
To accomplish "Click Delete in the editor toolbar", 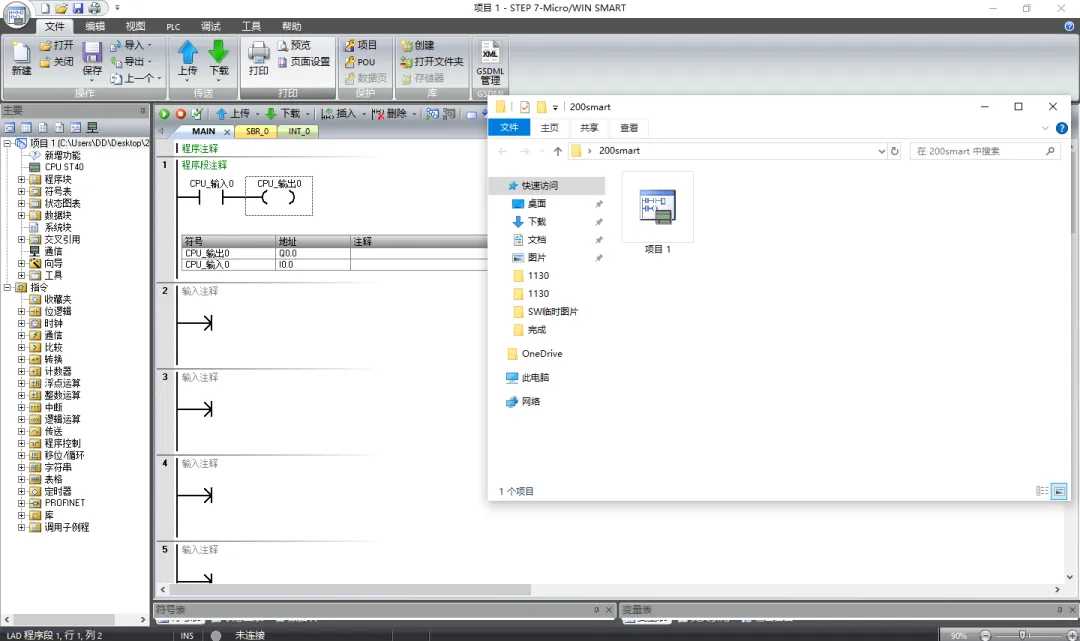I will coord(390,114).
